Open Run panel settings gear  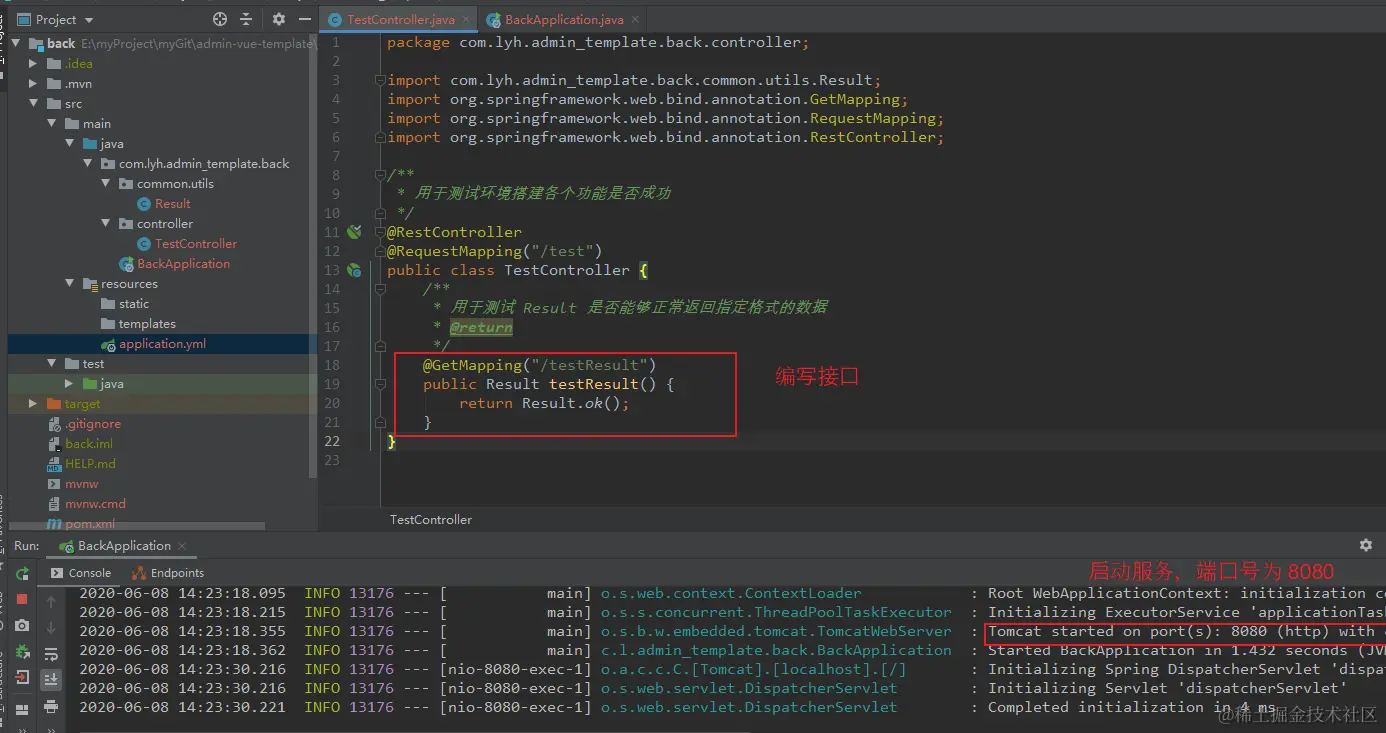pos(1365,545)
